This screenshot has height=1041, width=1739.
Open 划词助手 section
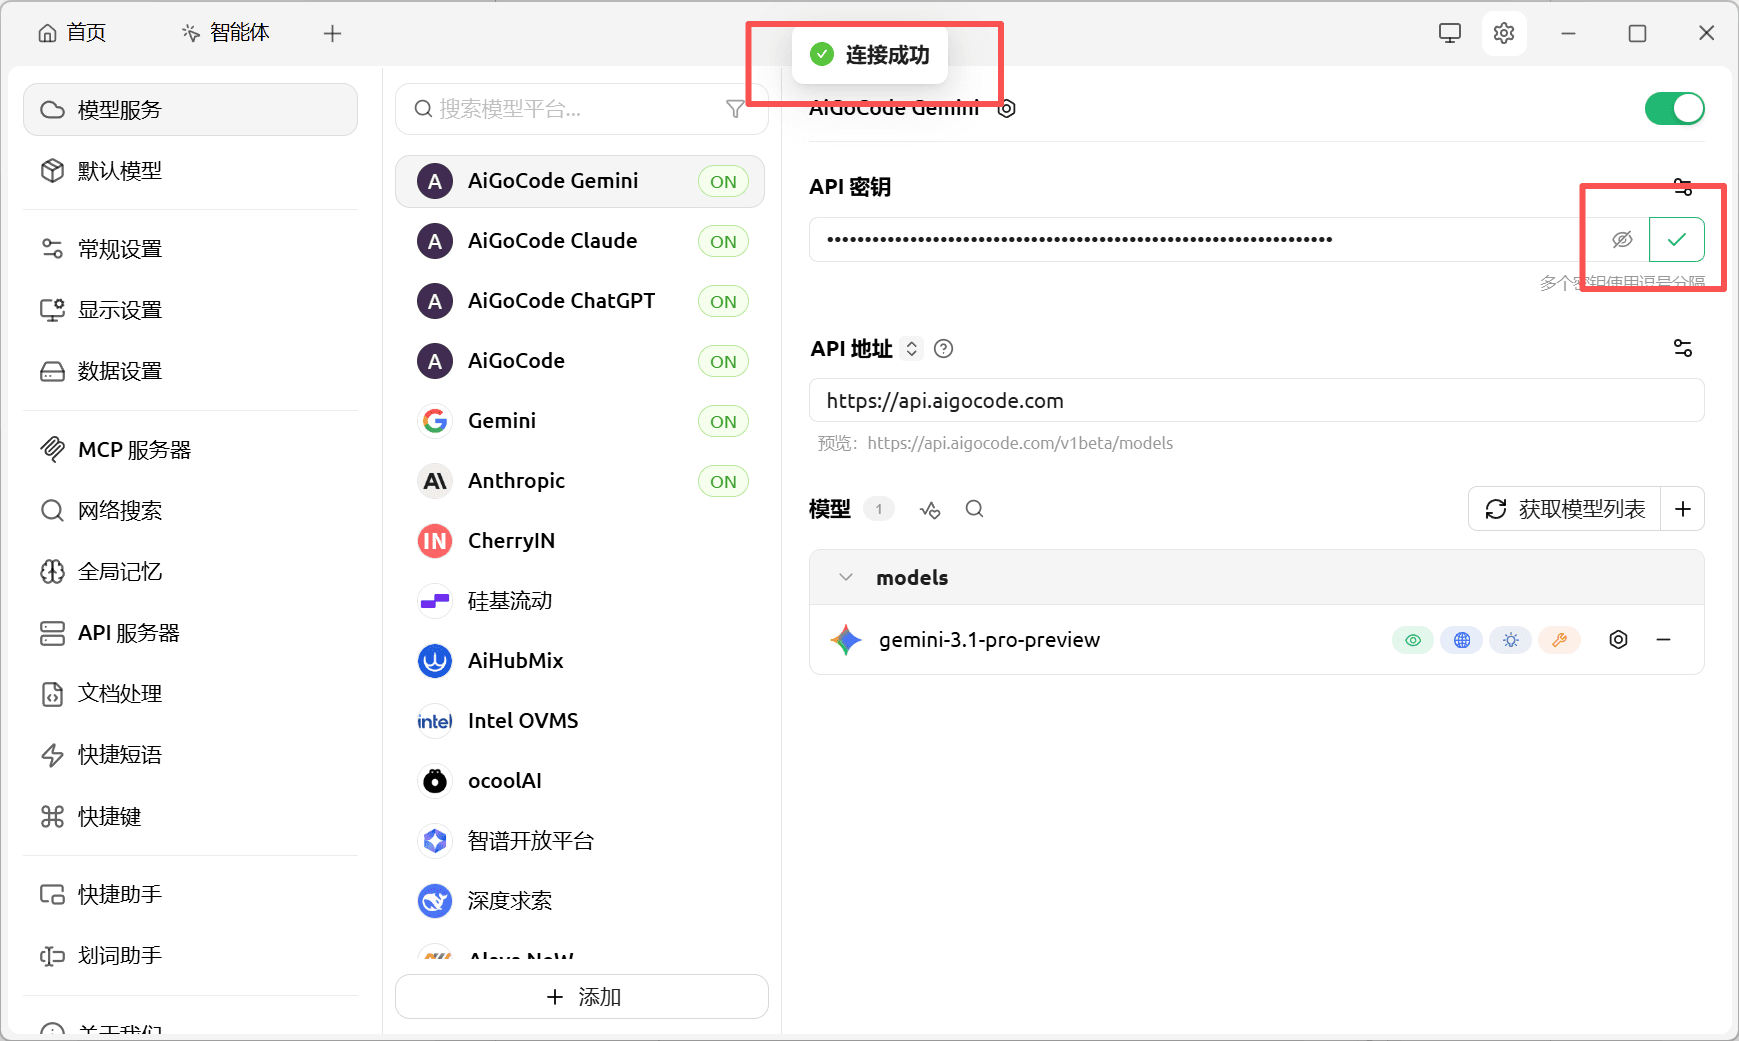(x=190, y=956)
